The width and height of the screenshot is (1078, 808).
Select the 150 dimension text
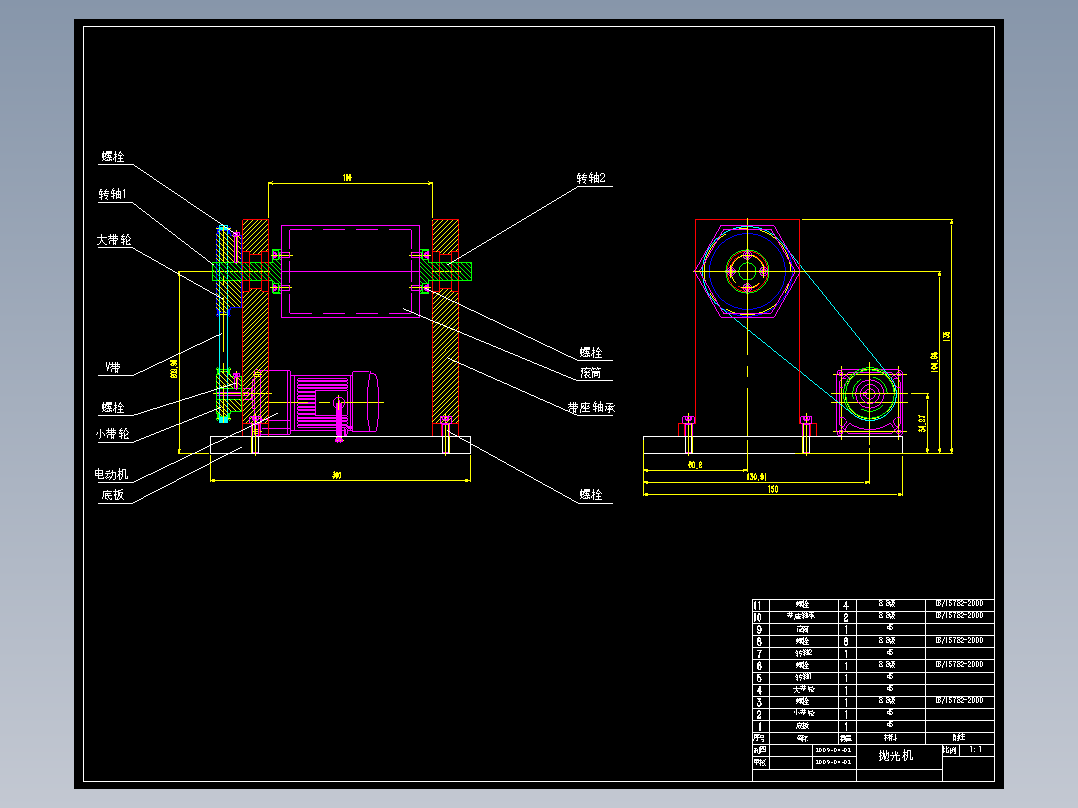pos(773,489)
